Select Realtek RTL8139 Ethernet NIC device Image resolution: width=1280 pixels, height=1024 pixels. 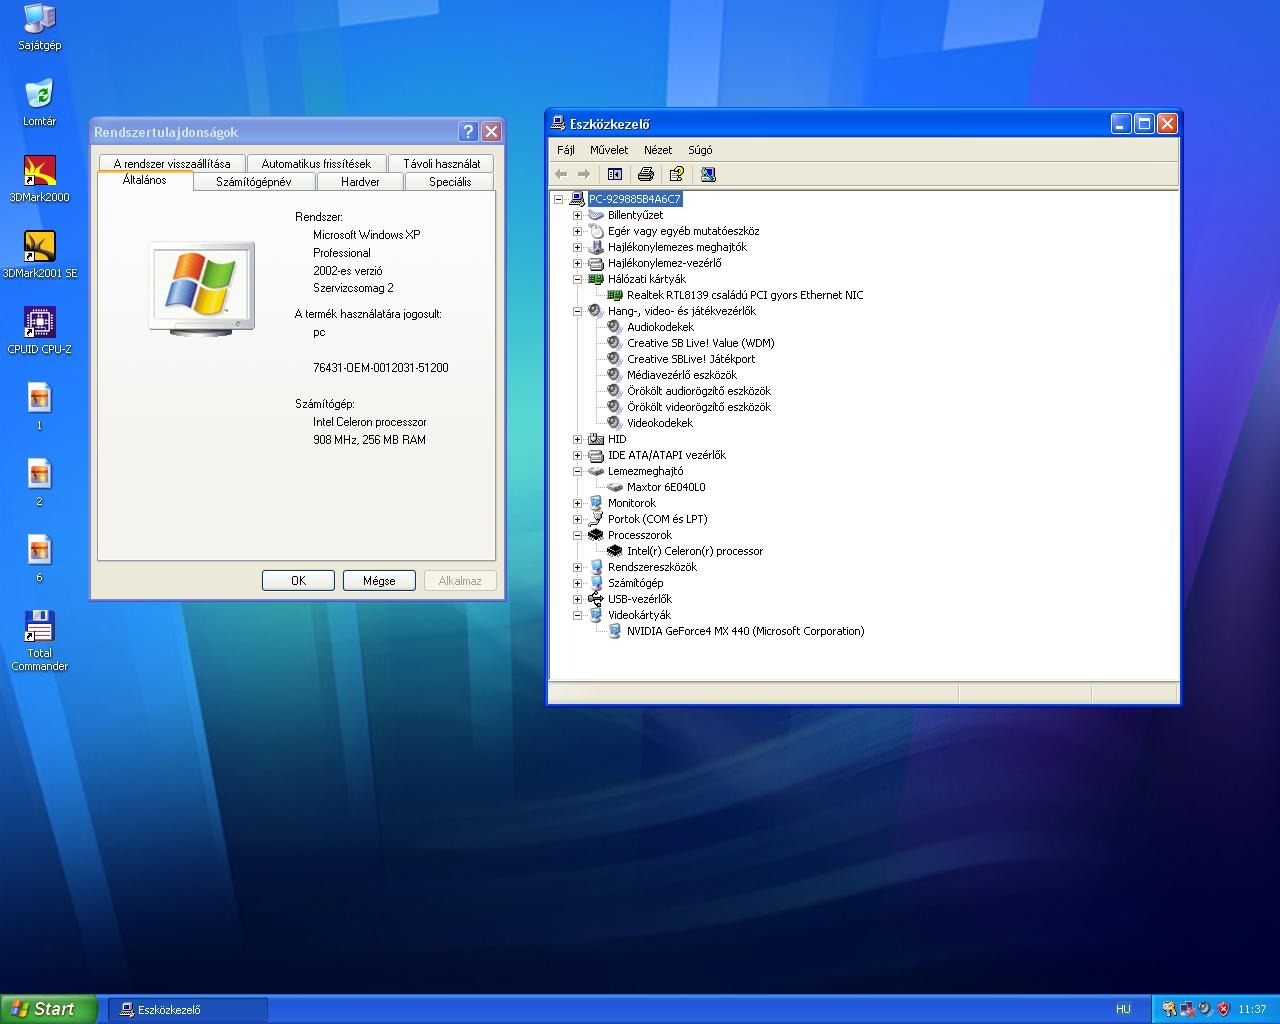(745, 295)
